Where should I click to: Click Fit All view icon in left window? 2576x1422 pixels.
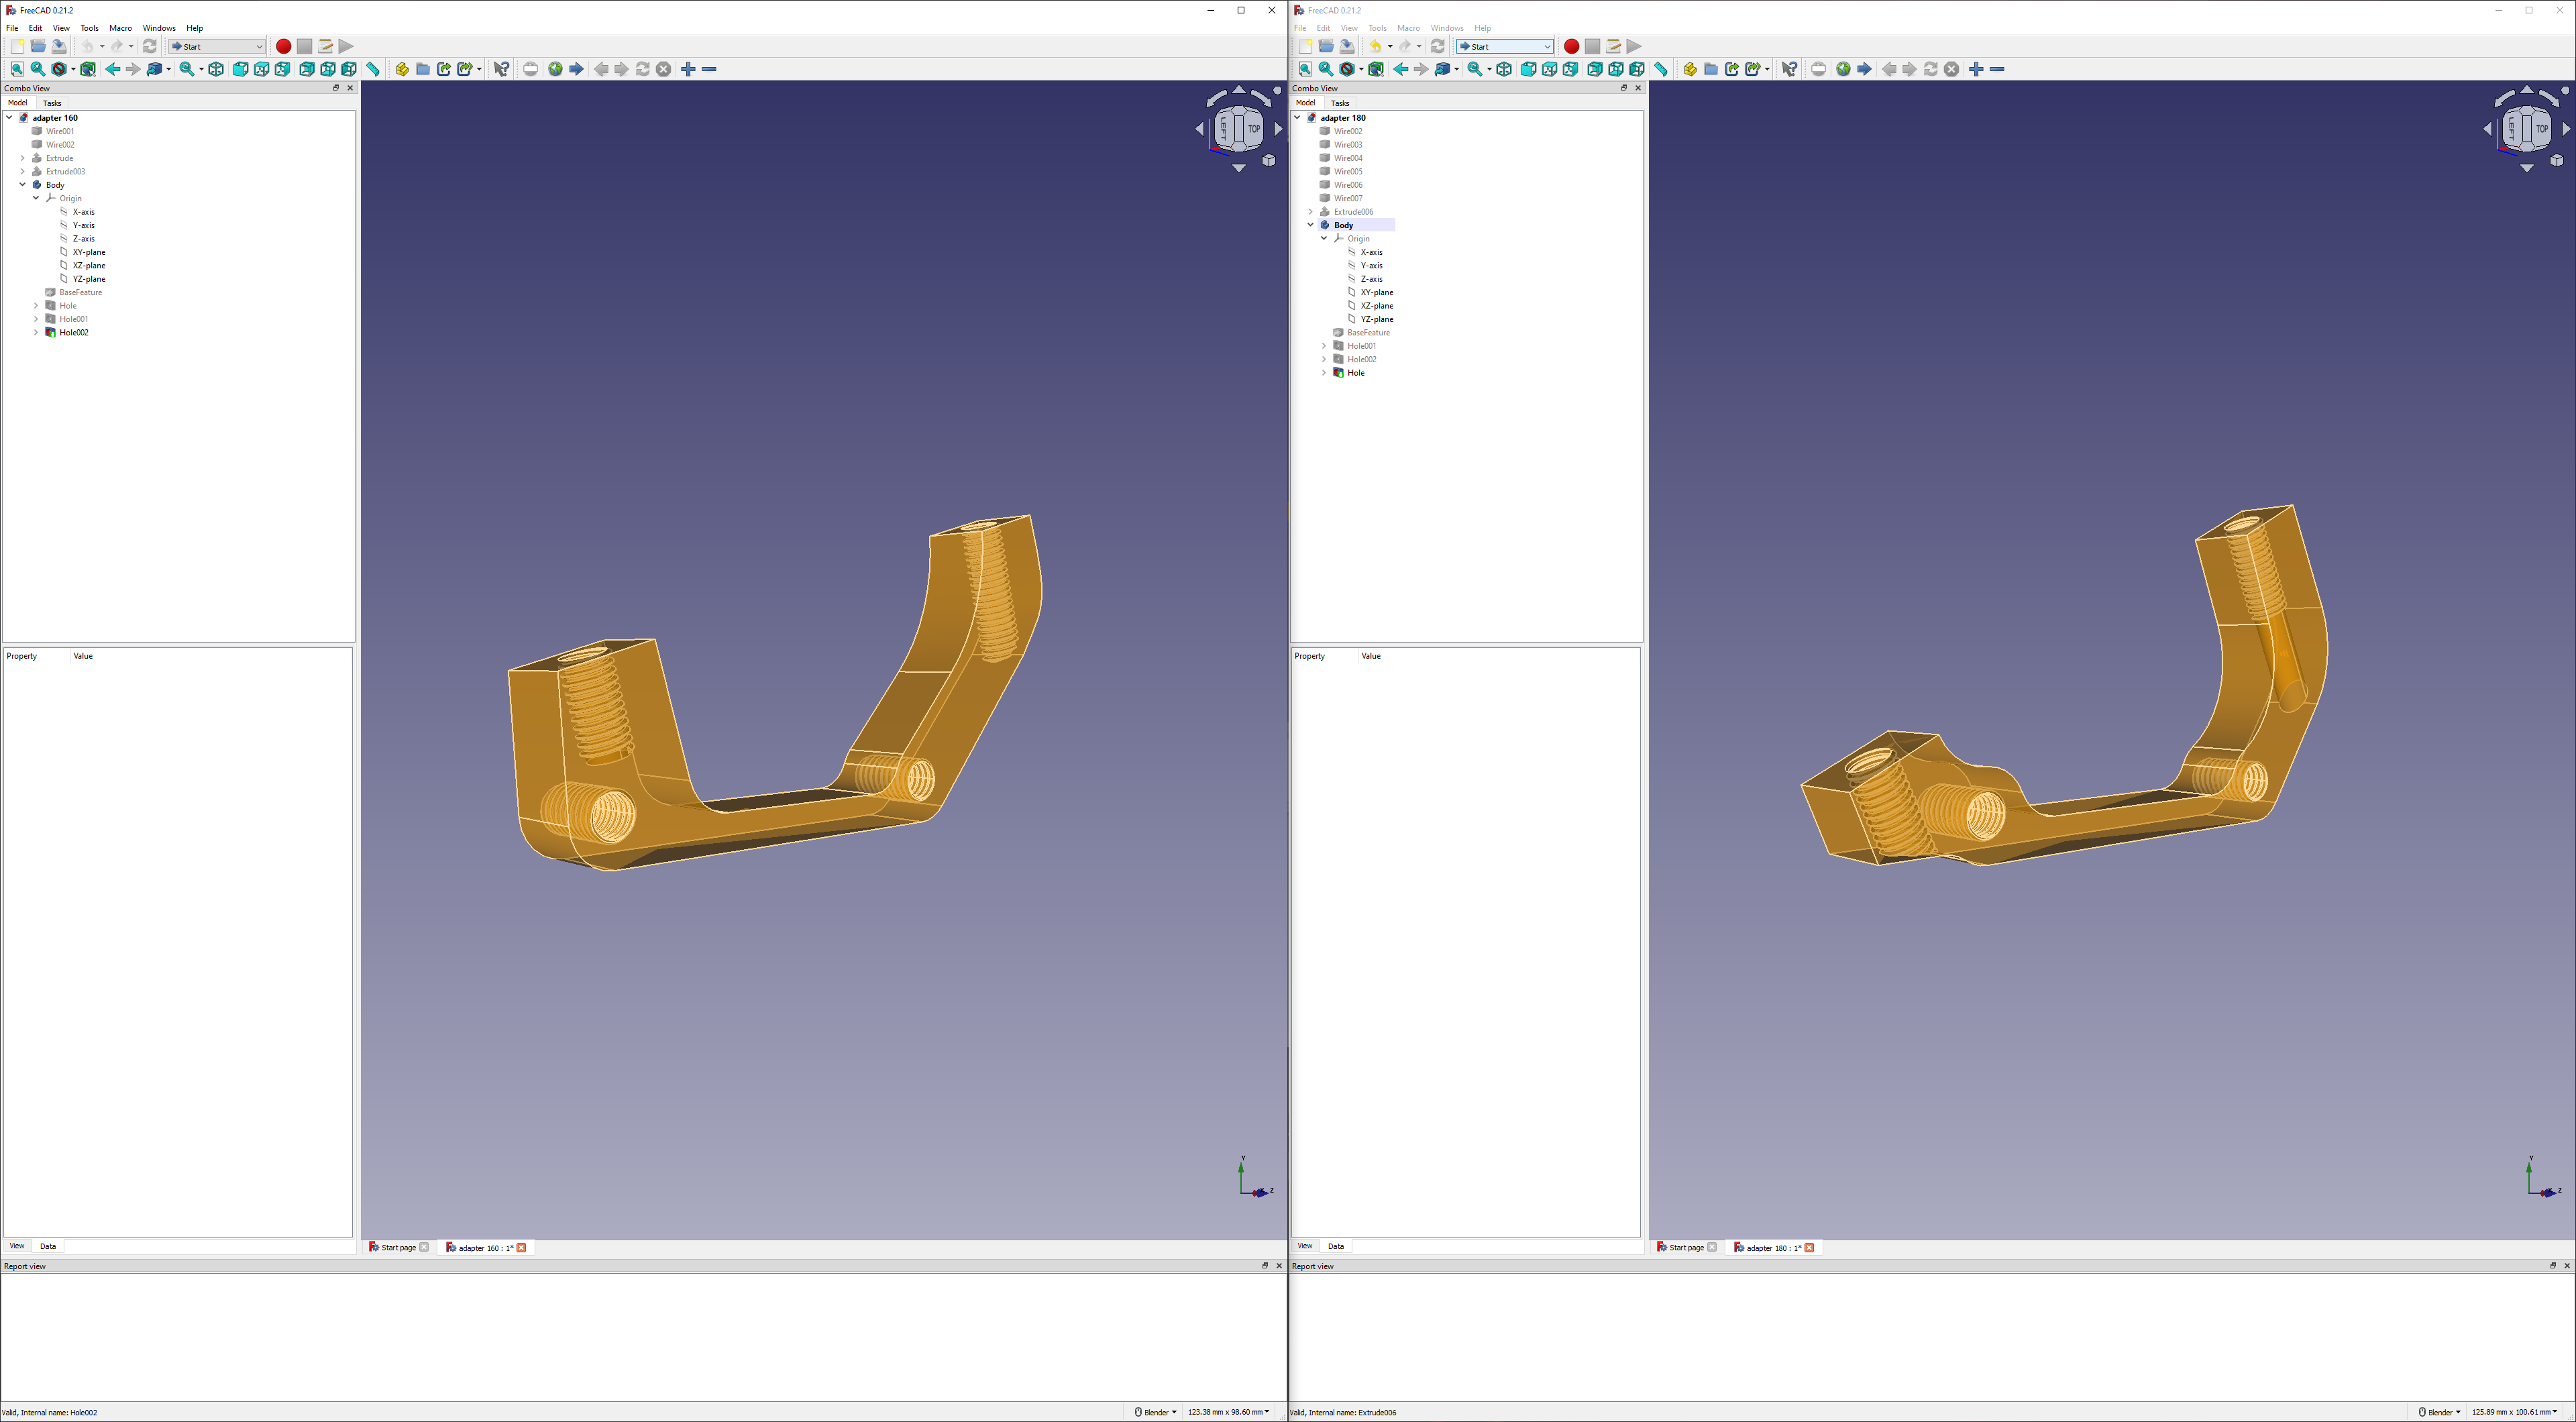[x=17, y=69]
